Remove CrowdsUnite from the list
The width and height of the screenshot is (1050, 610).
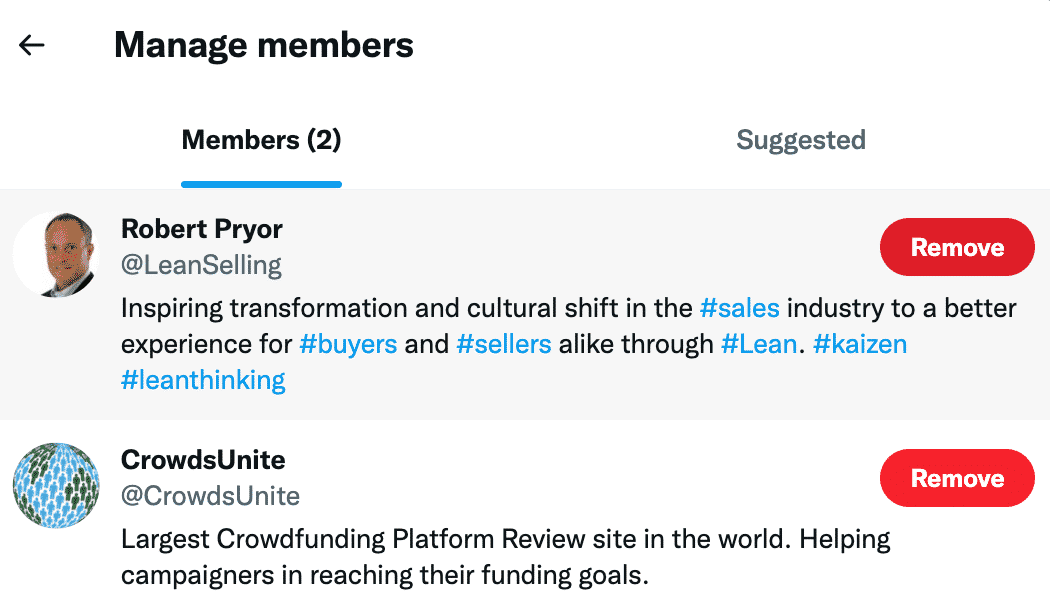957,478
